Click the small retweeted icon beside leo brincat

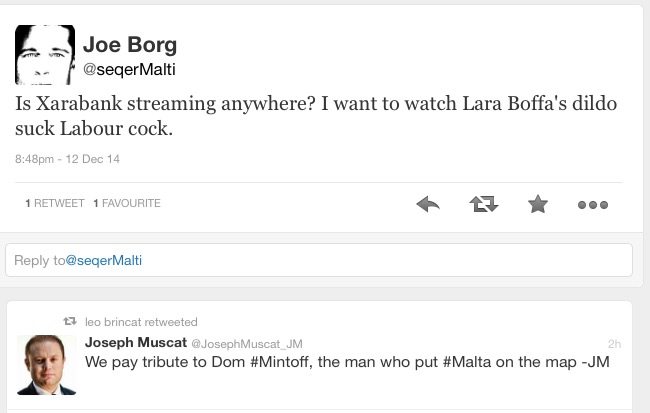coord(70,322)
